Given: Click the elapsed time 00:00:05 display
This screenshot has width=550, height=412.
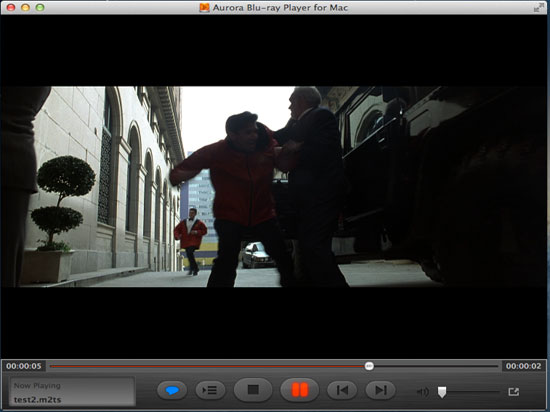Looking at the screenshot, I should pos(24,366).
